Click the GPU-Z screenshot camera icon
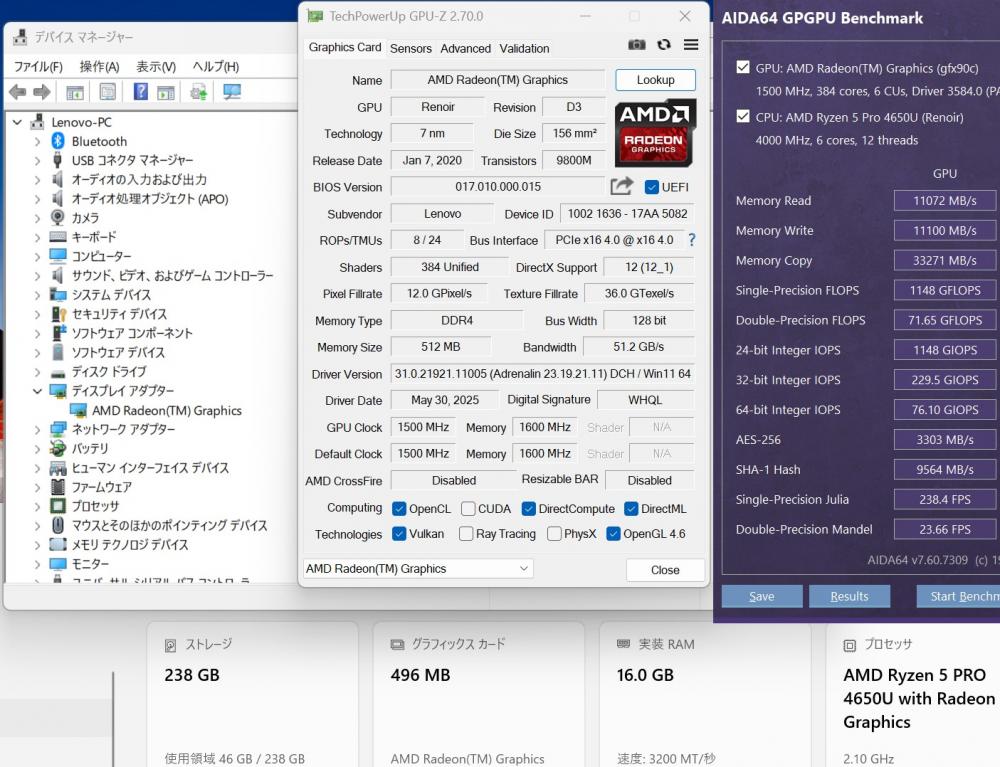This screenshot has width=1000, height=767. tap(636, 45)
